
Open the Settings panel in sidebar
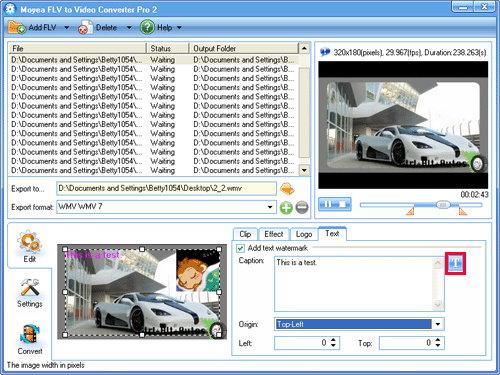30,293
